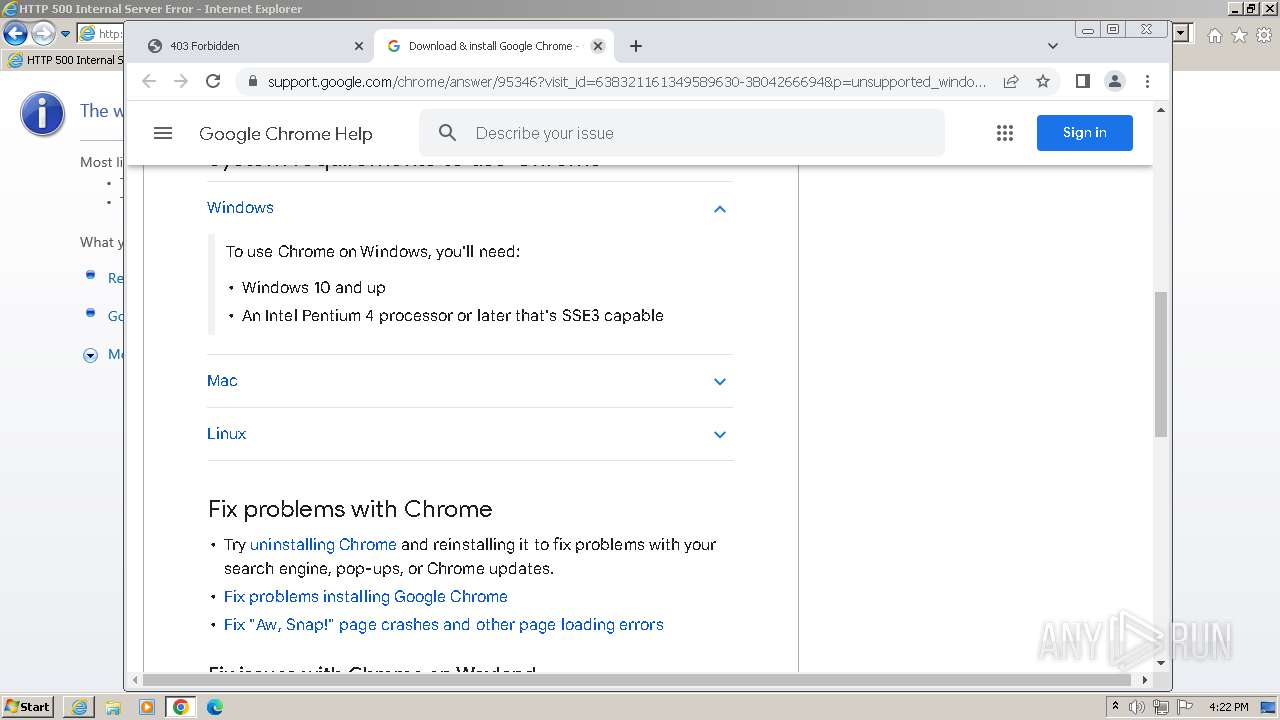
Task: Click the "Fix problems with Chrome" heading
Action: pos(350,509)
